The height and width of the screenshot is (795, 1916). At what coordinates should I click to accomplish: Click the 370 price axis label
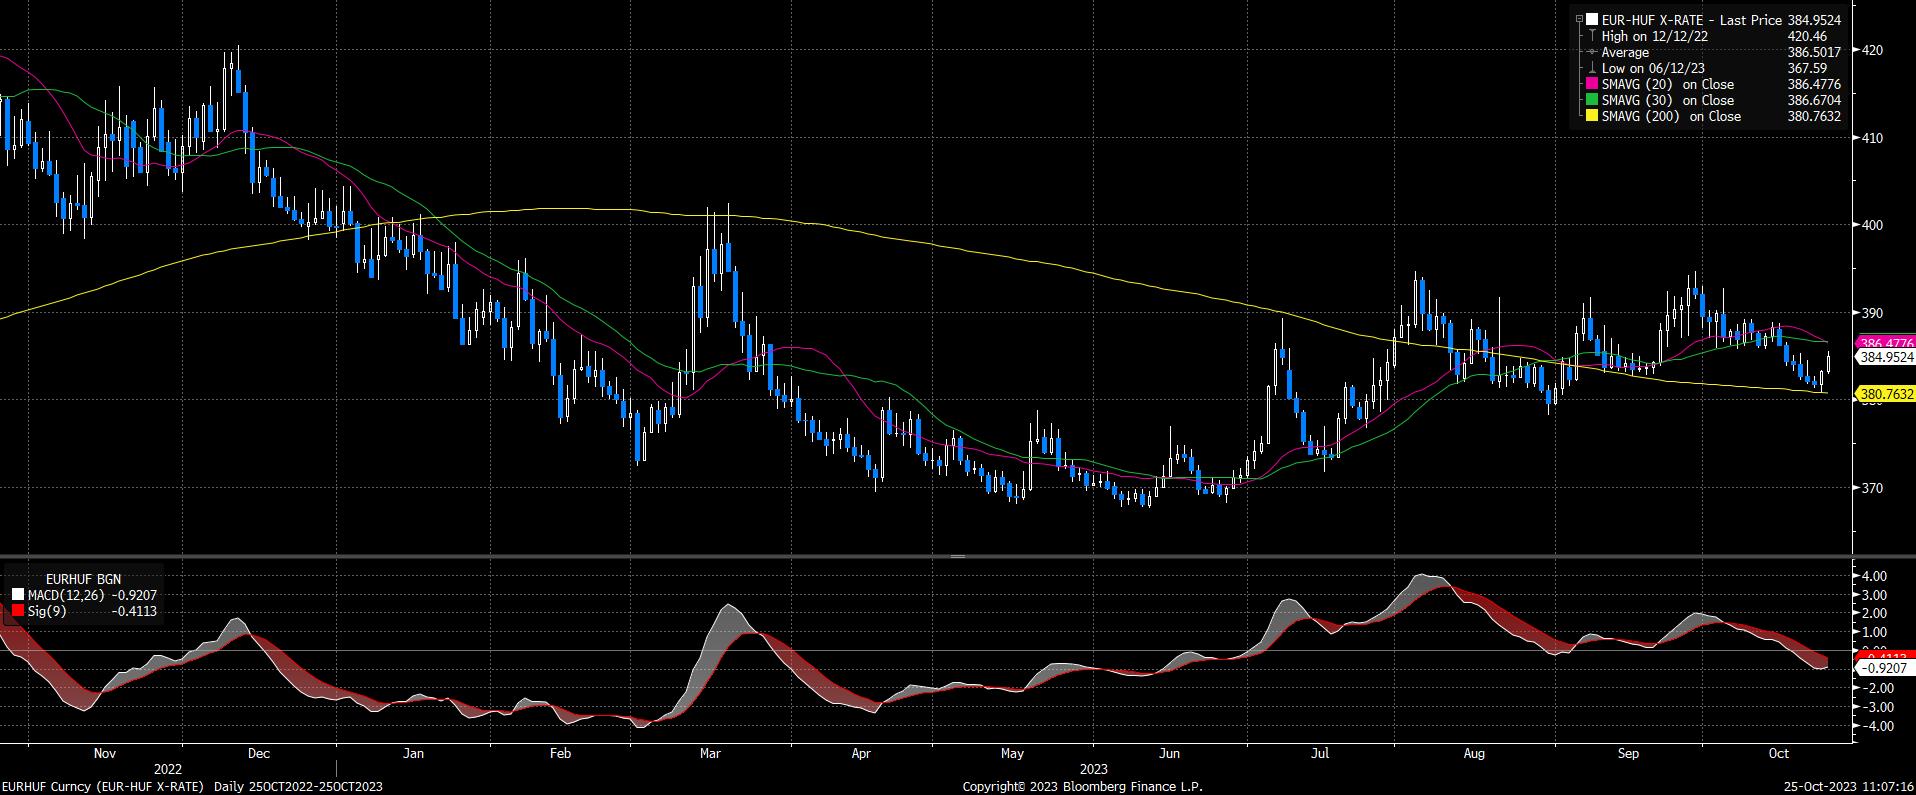(x=1874, y=488)
